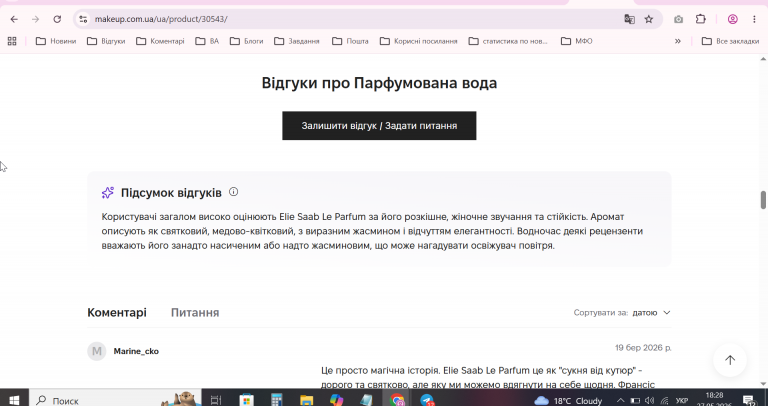Switch to the Коментарі tab
Viewport: 768px width, 406px height.
117,312
